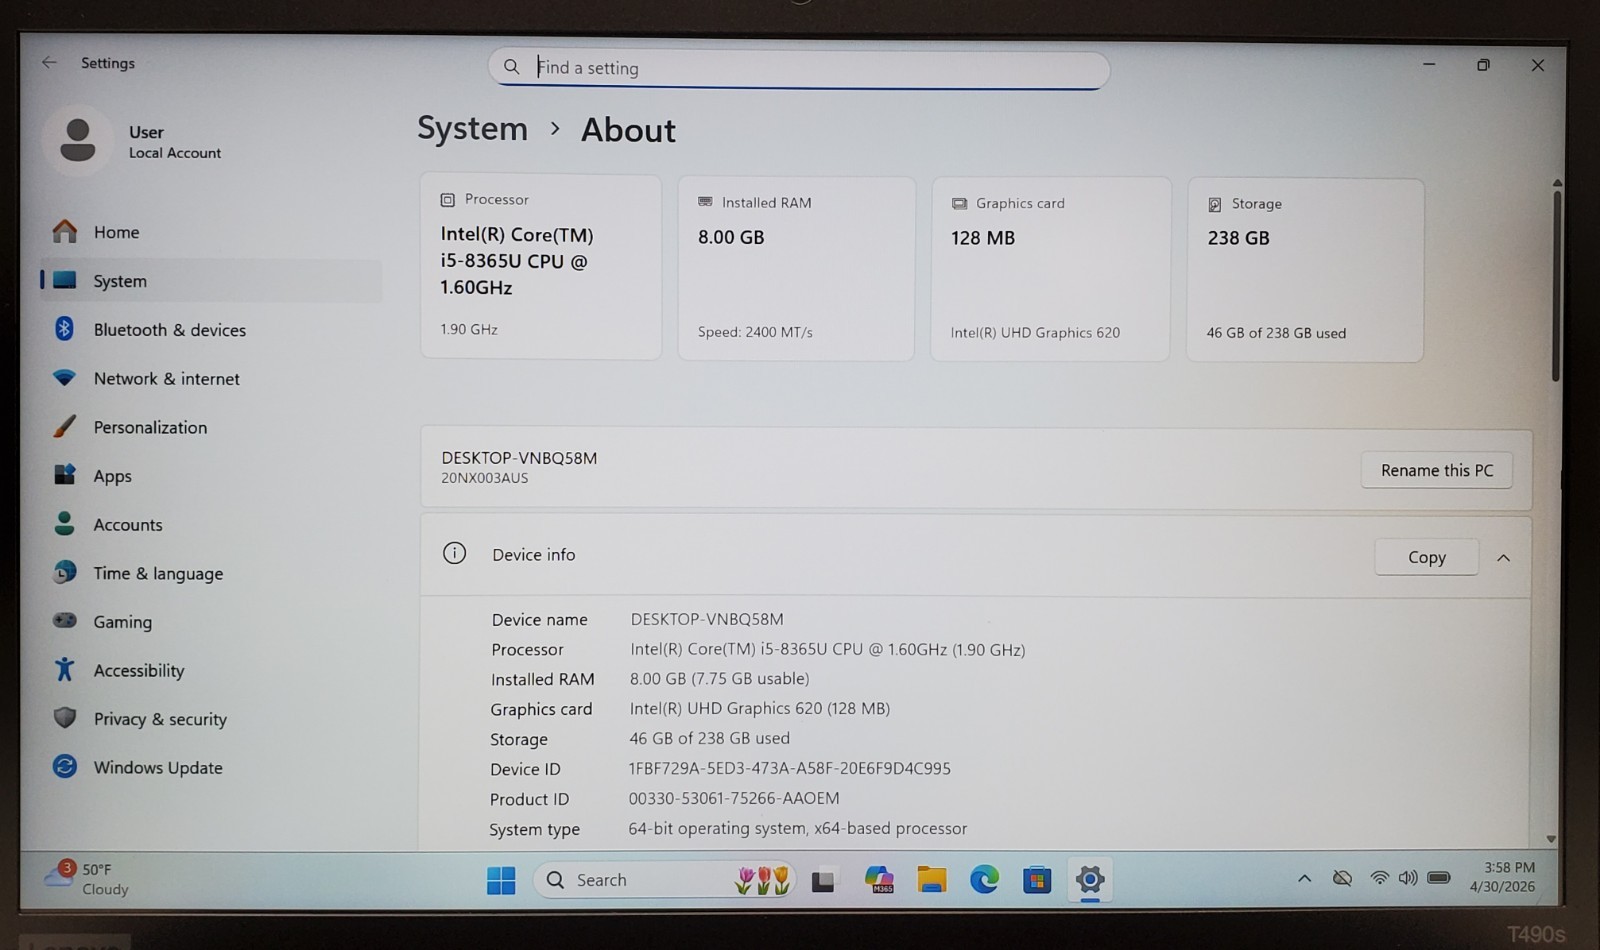Click model text 20NX003AUS
The width and height of the screenshot is (1600, 950).
pos(485,478)
